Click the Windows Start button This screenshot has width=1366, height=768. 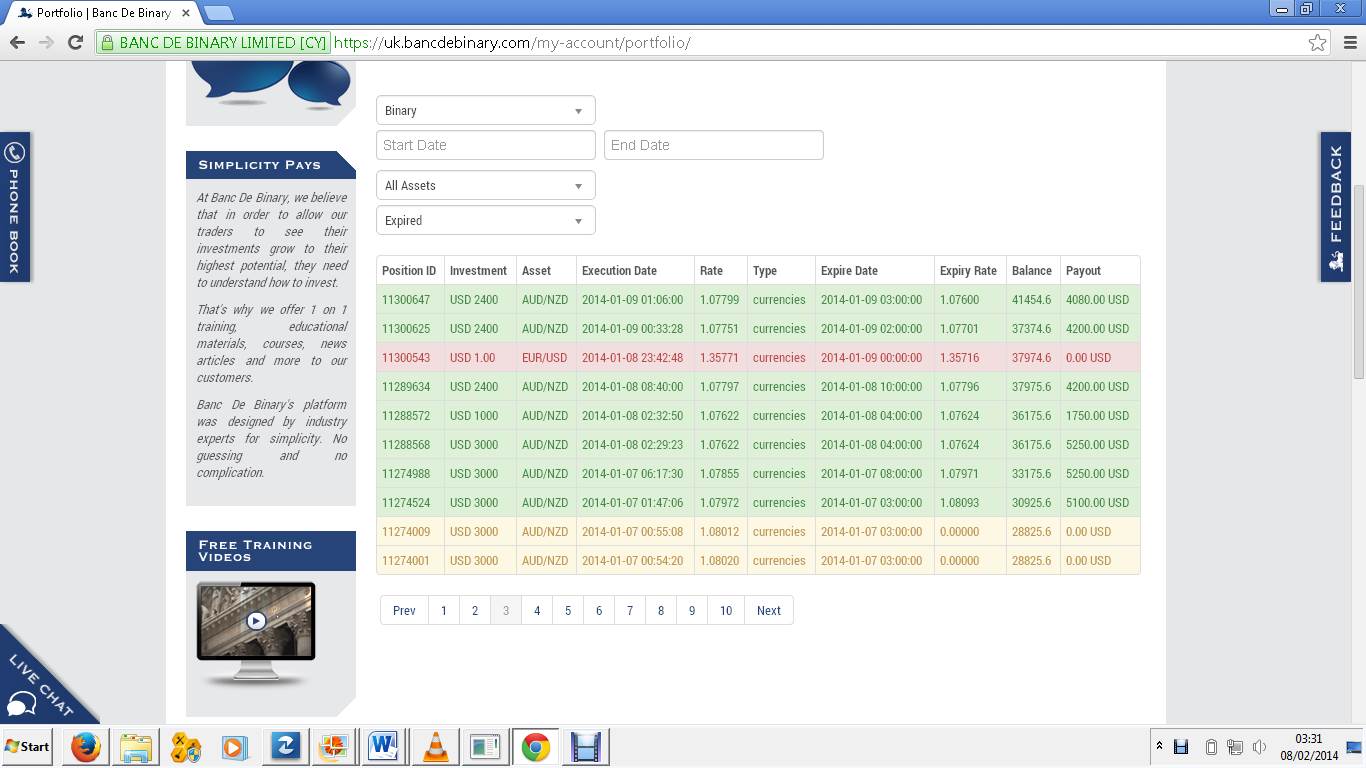(27, 747)
